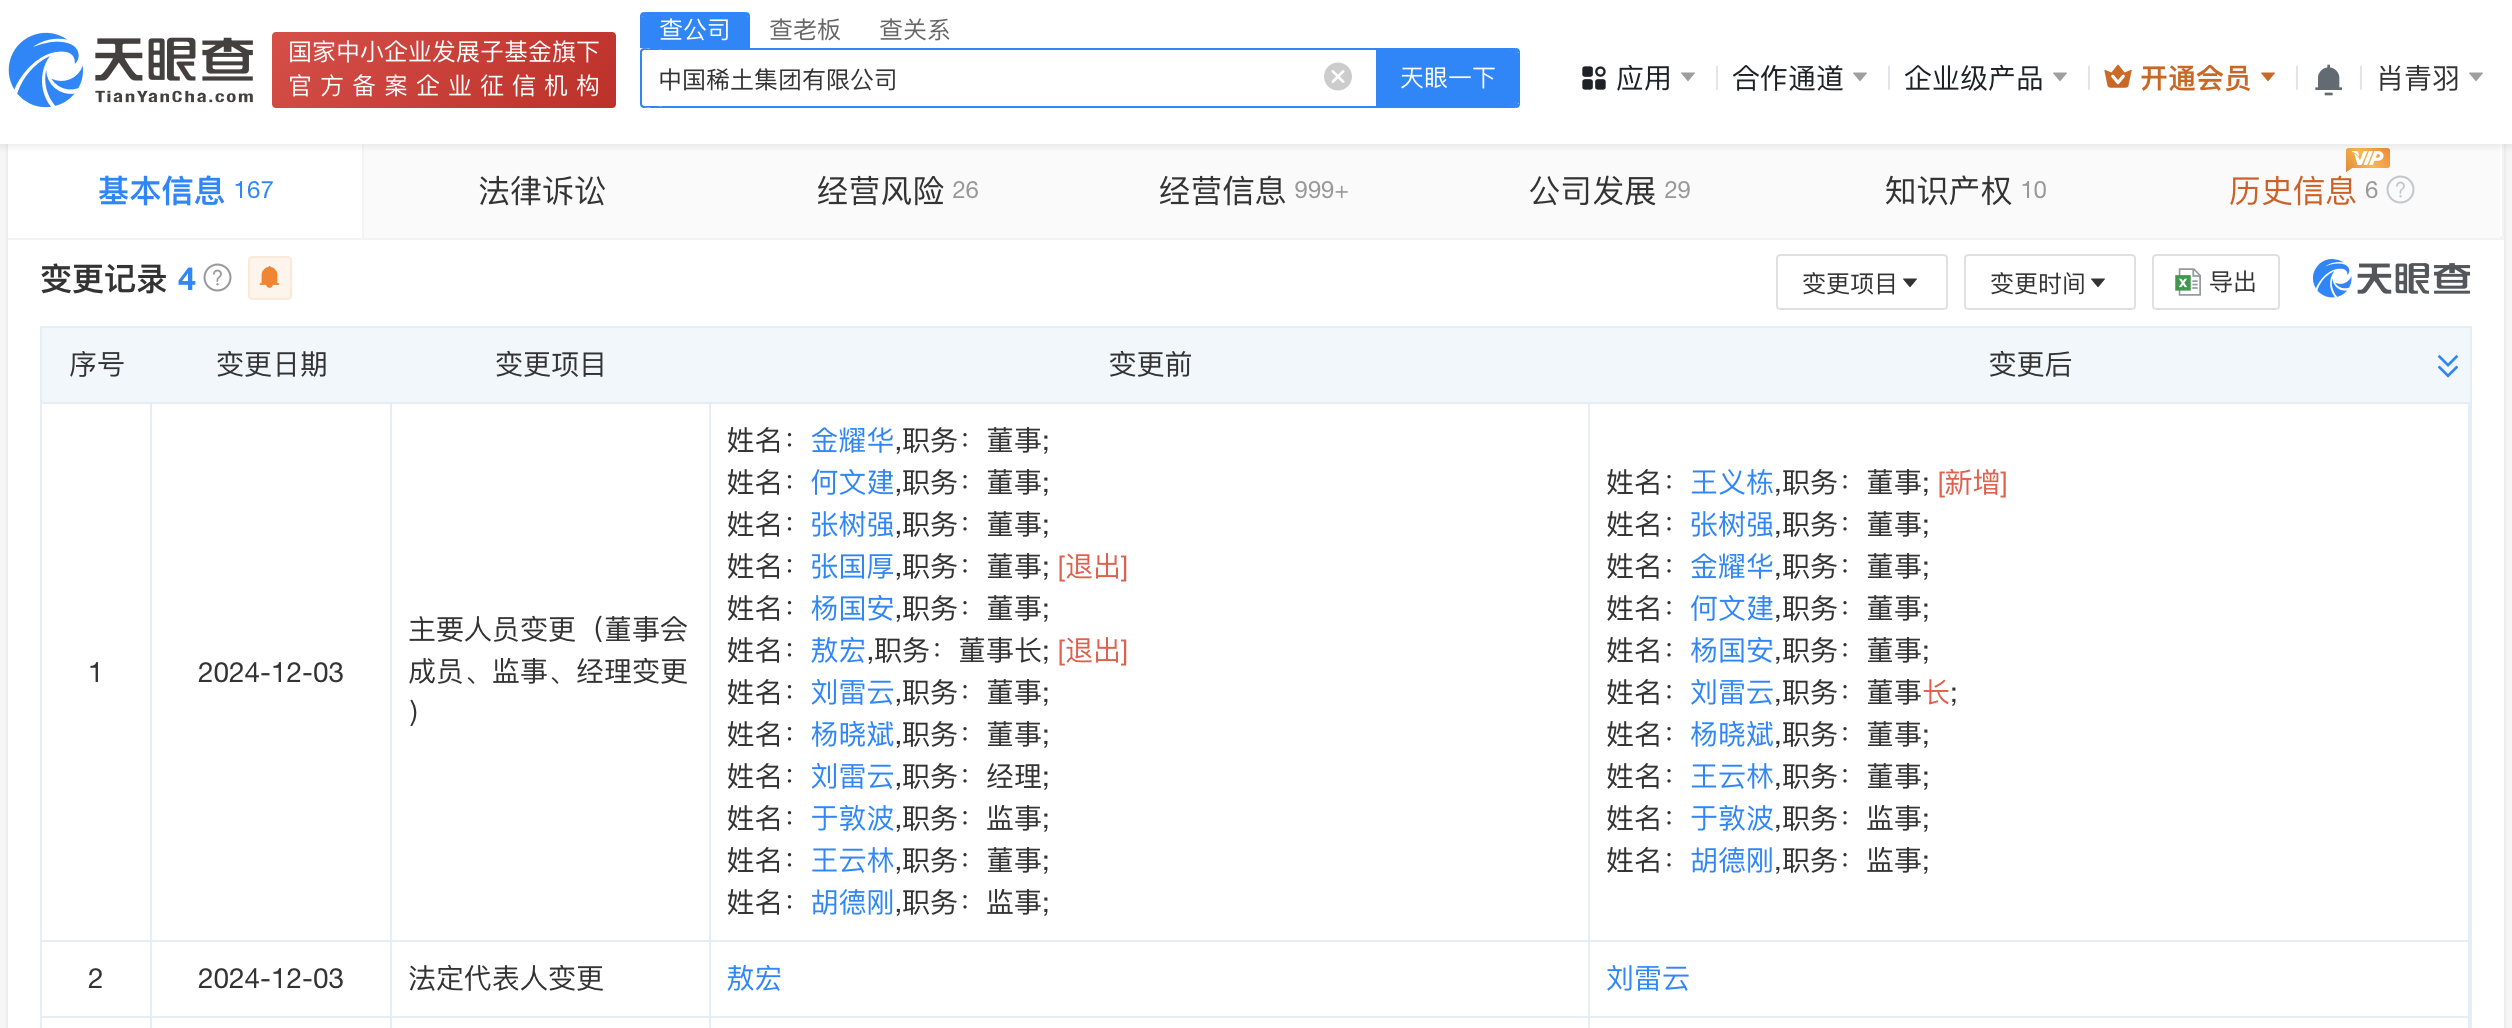This screenshot has width=2512, height=1028.
Task: Open the 经营风险 tab
Action: pos(896,190)
